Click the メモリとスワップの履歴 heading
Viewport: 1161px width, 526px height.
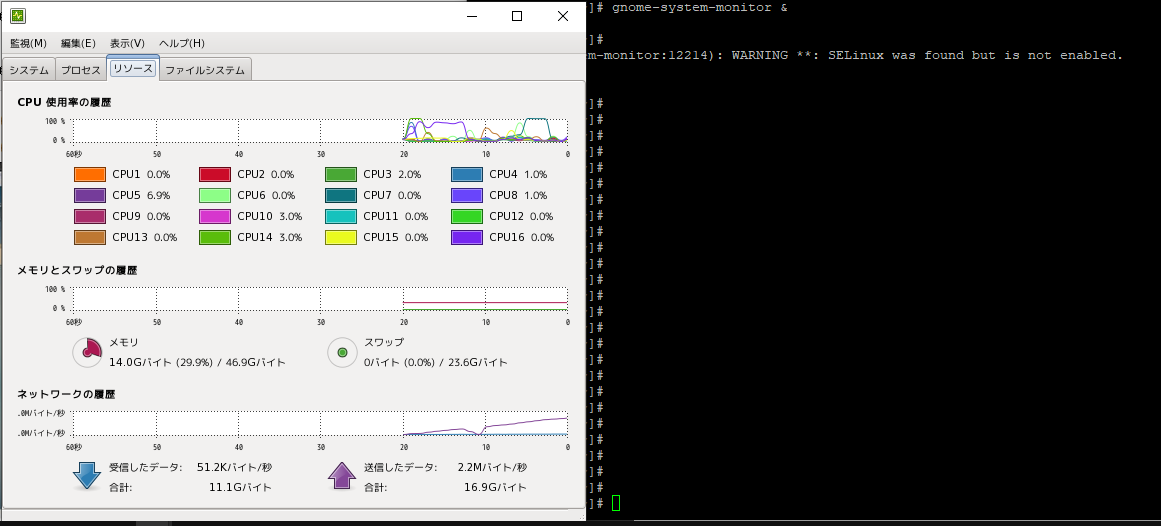[x=77, y=270]
